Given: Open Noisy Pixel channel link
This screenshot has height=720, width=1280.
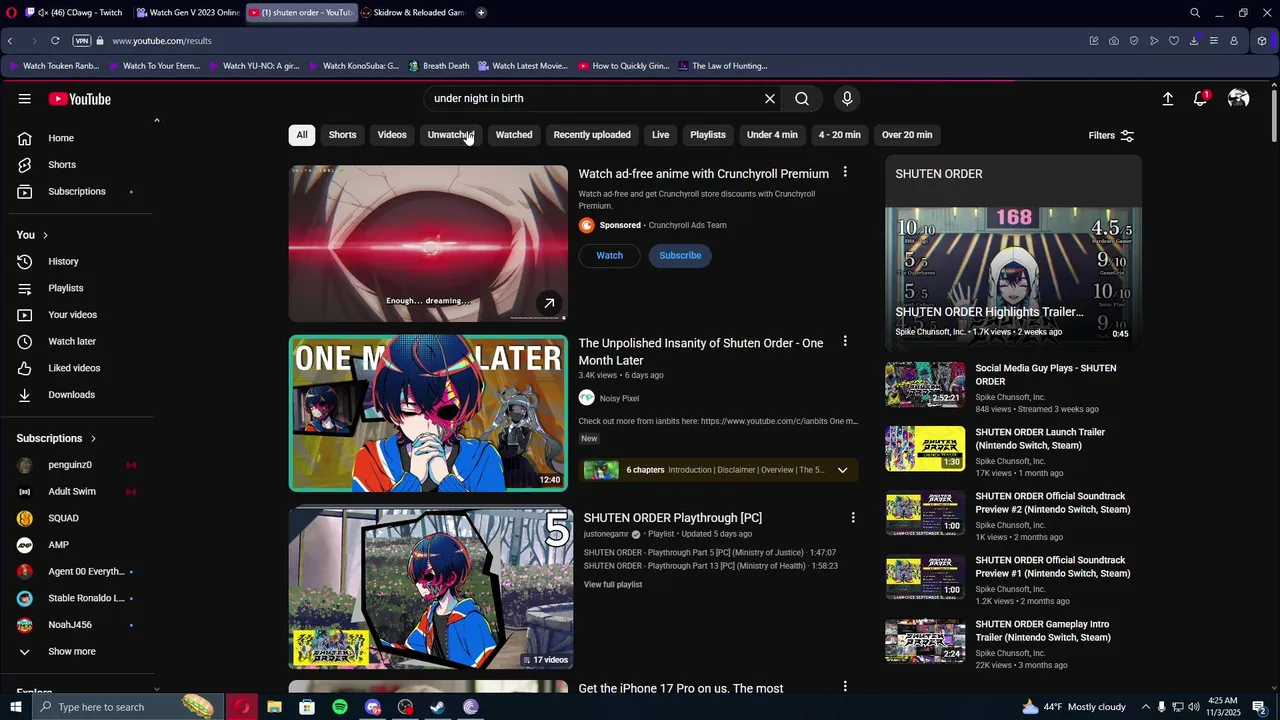Looking at the screenshot, I should point(619,398).
